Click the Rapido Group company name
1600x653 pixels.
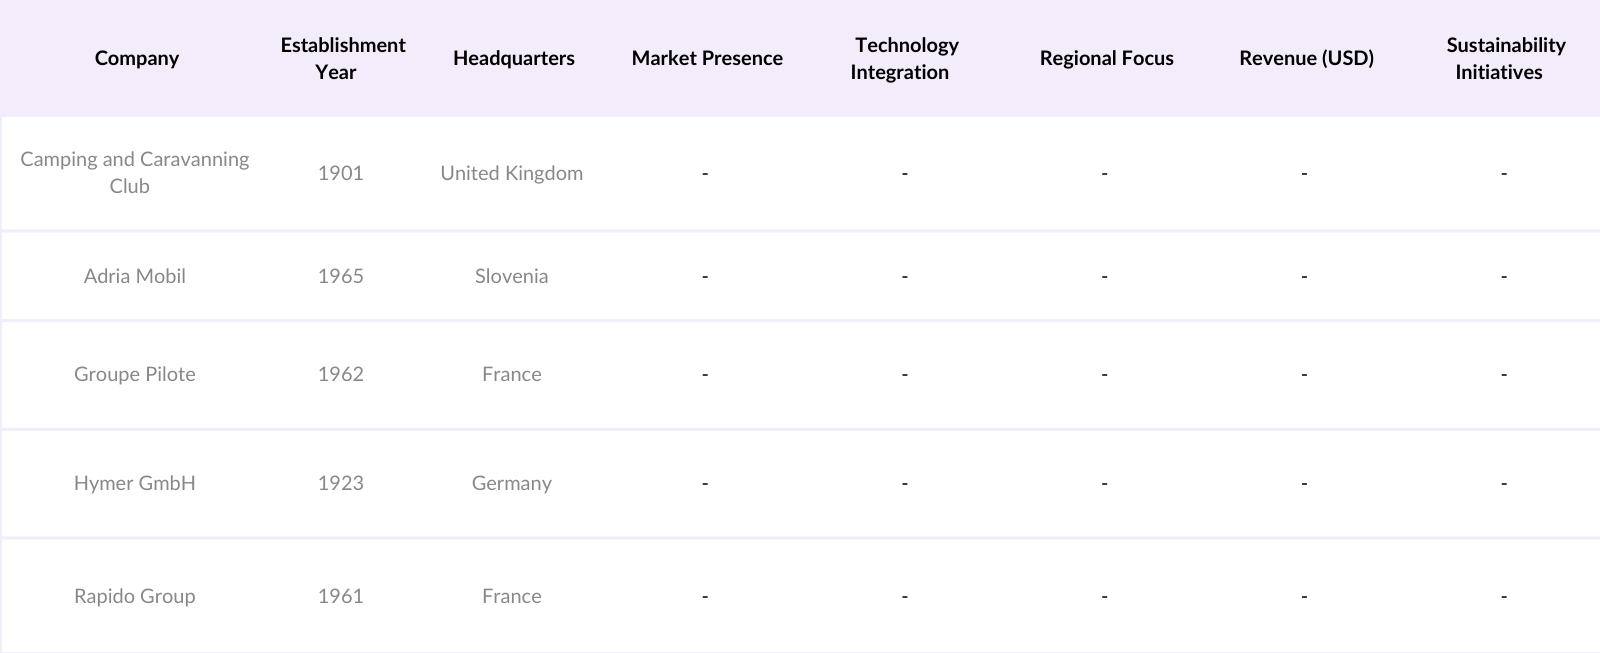[134, 596]
